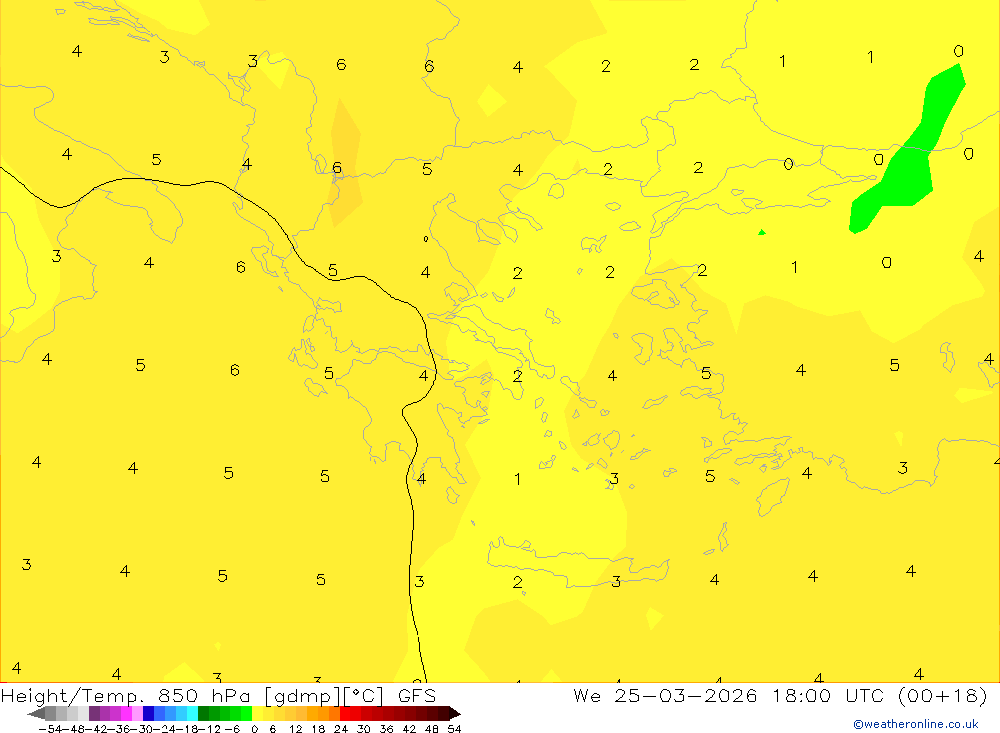Click the legend label 48
Image resolution: width=1000 pixels, height=733 pixels.
click(432, 729)
